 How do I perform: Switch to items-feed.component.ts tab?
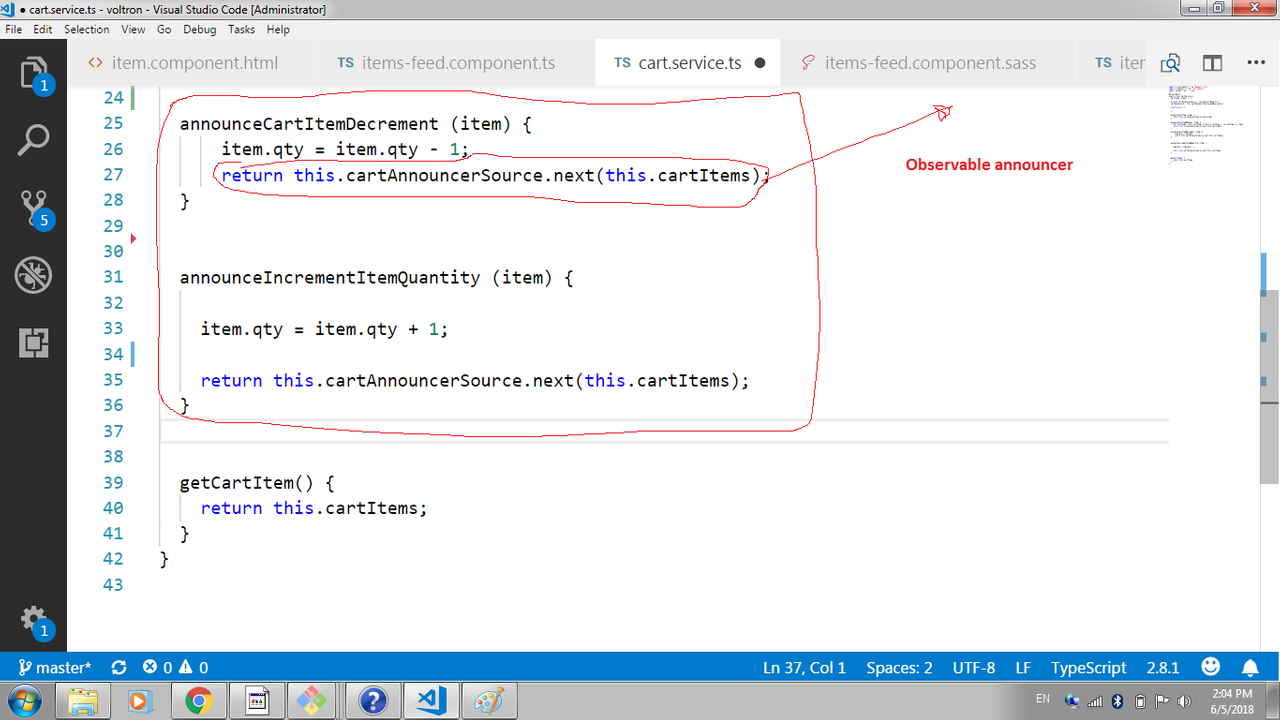tap(457, 63)
